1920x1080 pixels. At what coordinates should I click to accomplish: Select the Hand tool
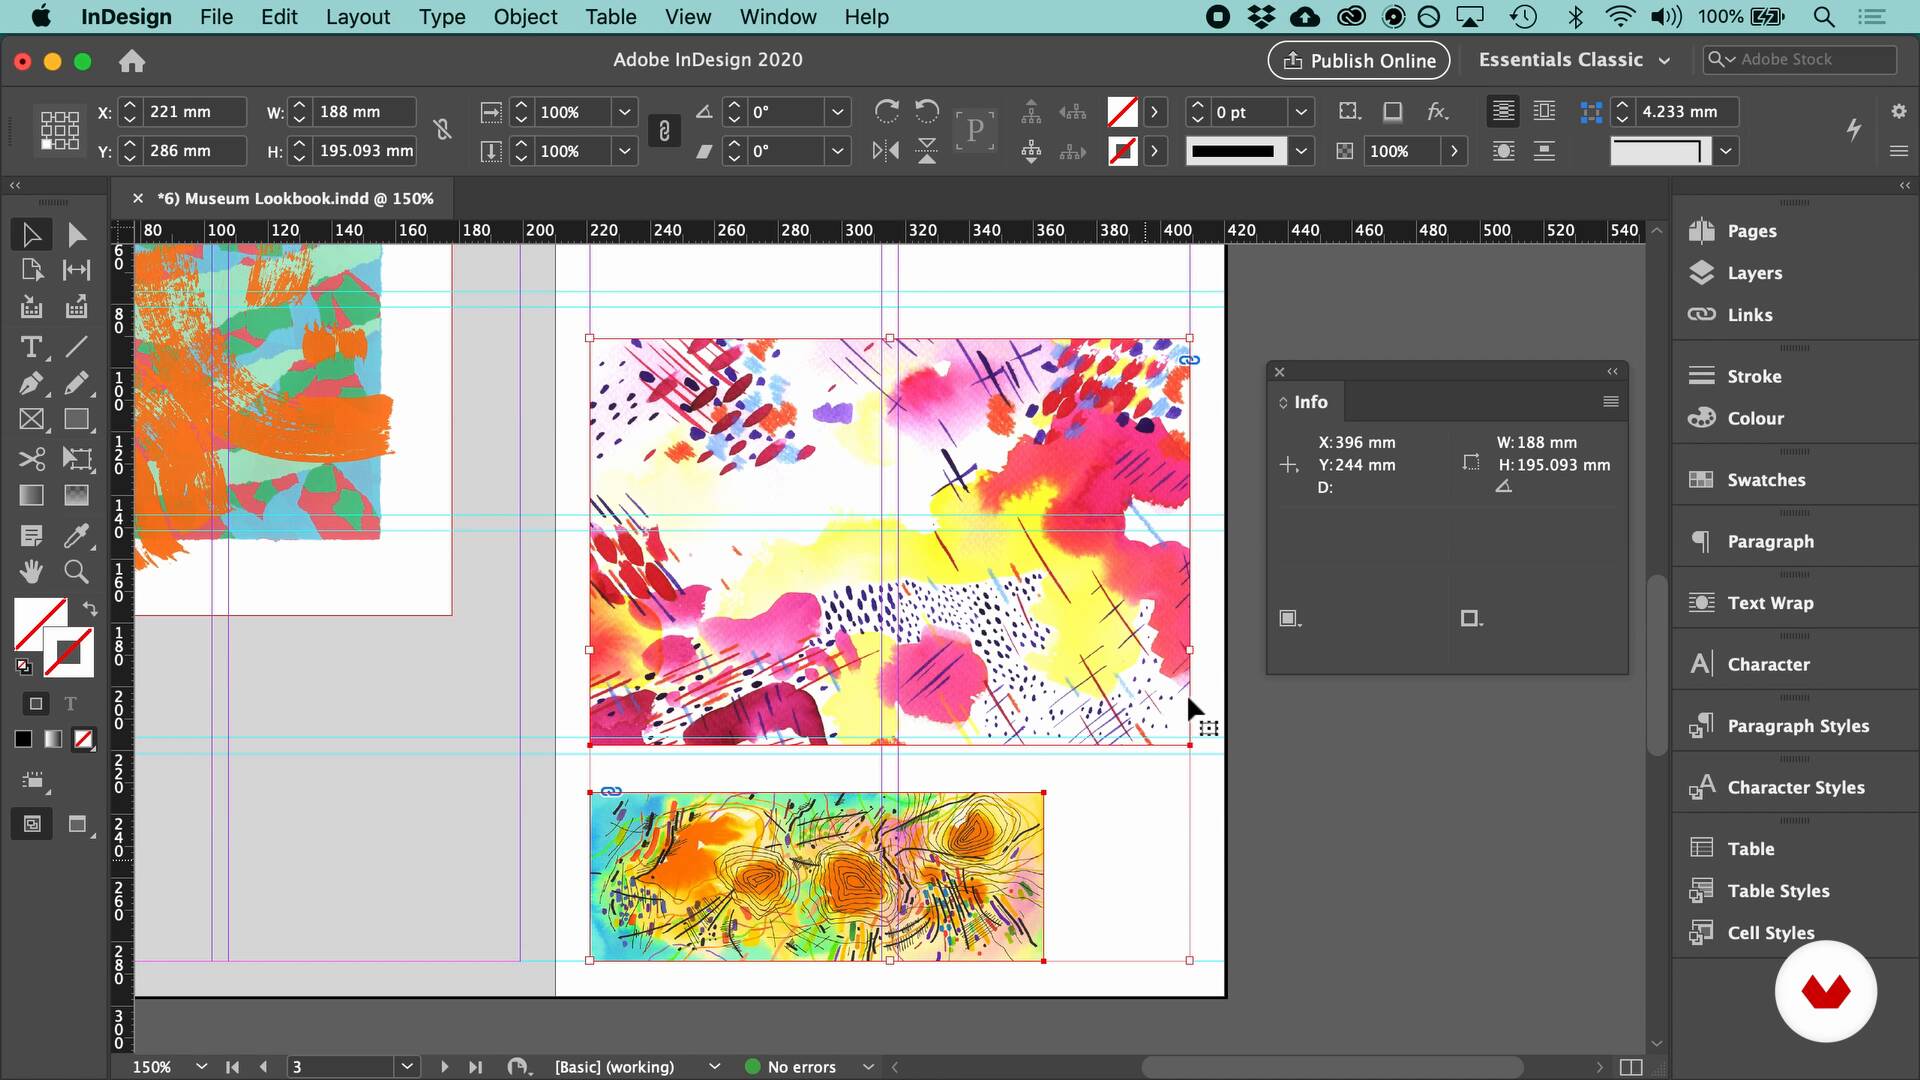[x=31, y=572]
